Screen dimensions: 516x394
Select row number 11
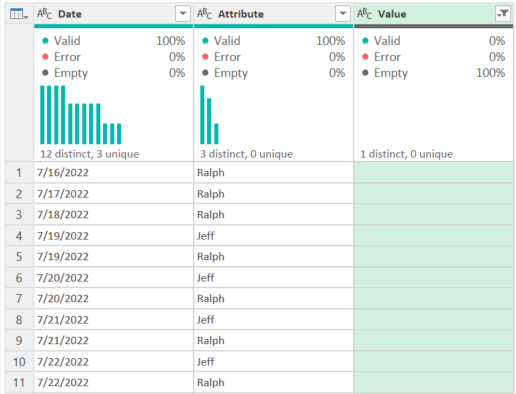tap(19, 382)
